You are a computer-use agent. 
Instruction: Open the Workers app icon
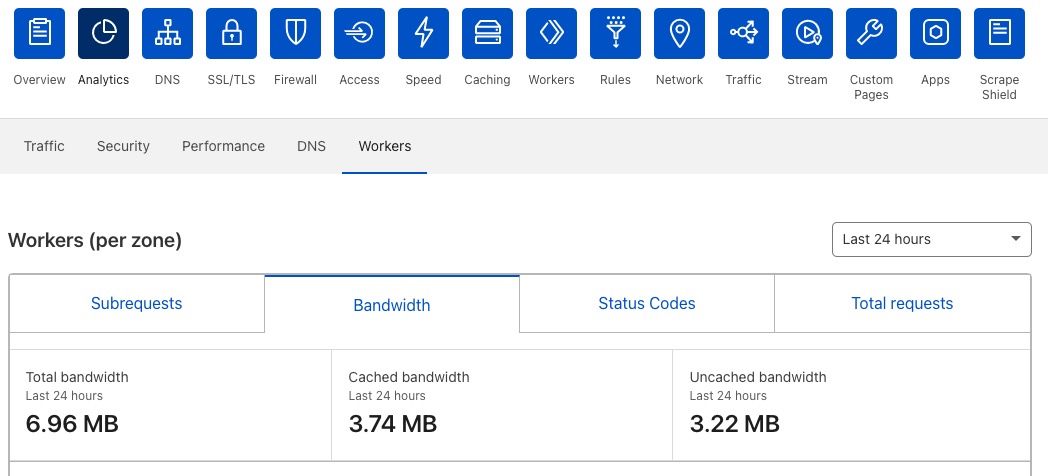tap(551, 34)
